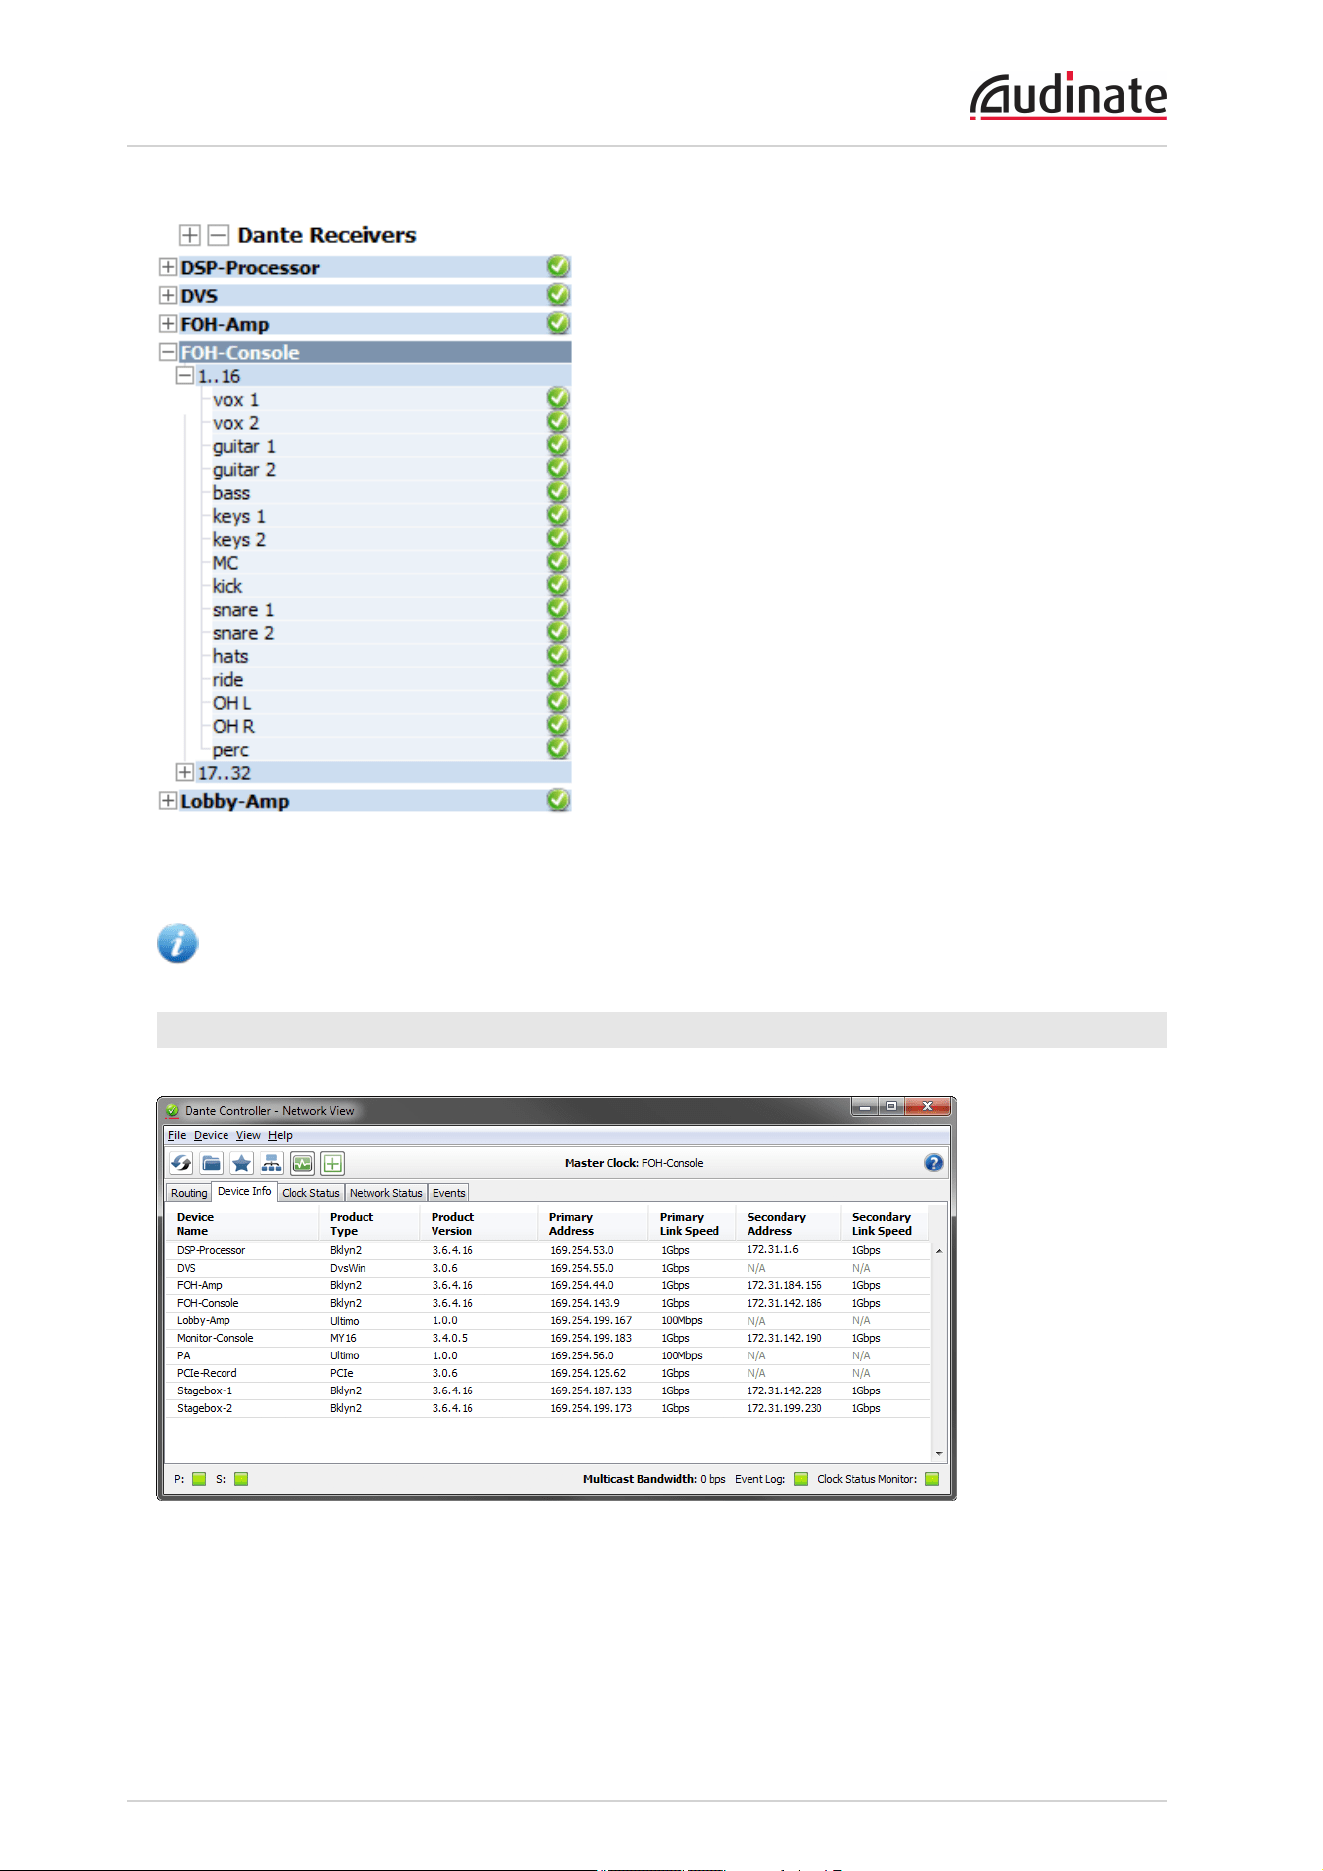Screen dimensions: 1323x1871
Task: Collapse the FOH-Console receiver
Action: pos(168,351)
